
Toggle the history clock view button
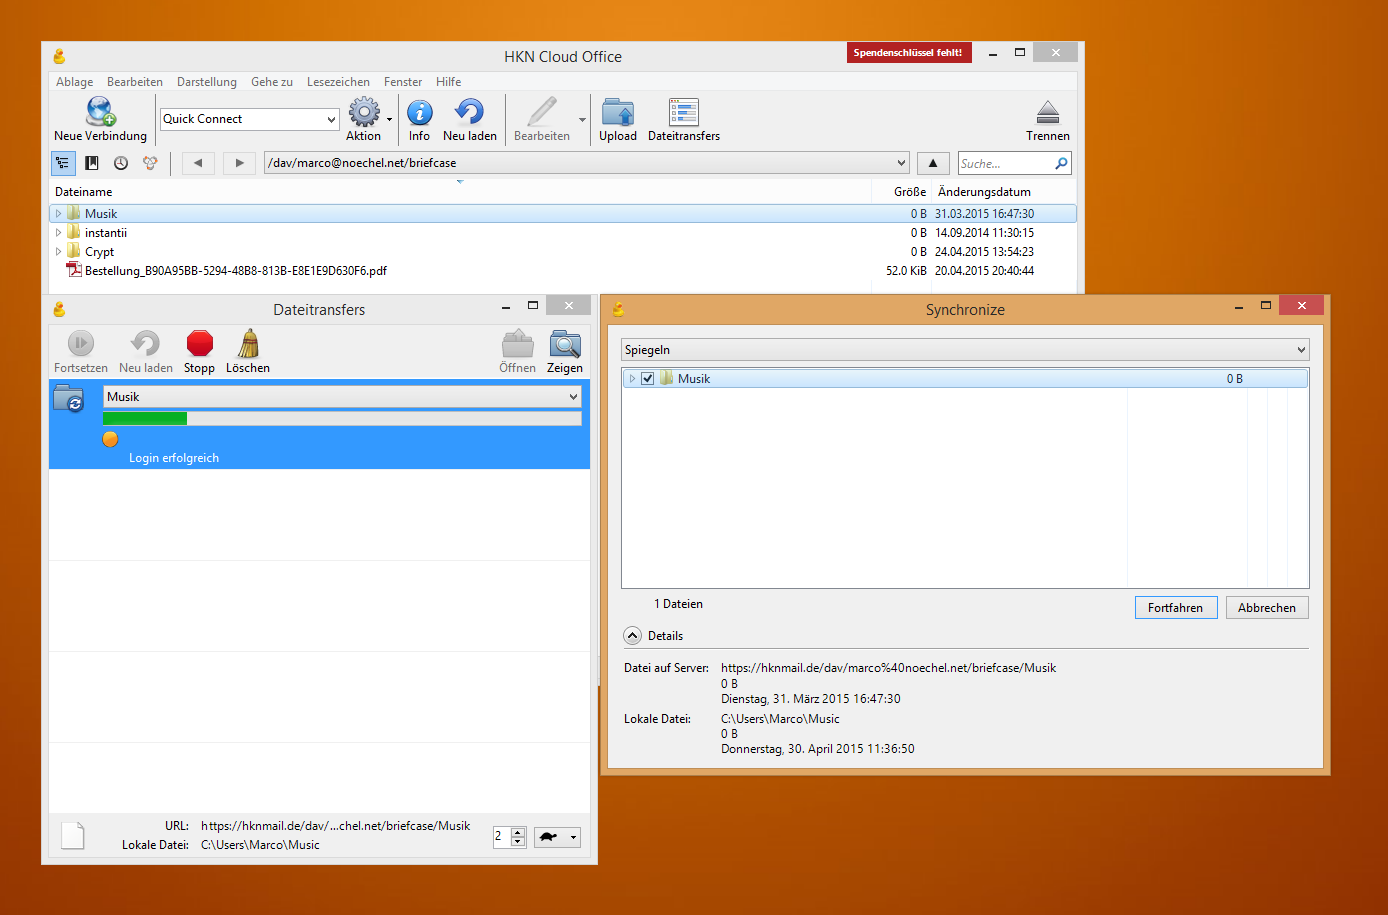pyautogui.click(x=121, y=163)
